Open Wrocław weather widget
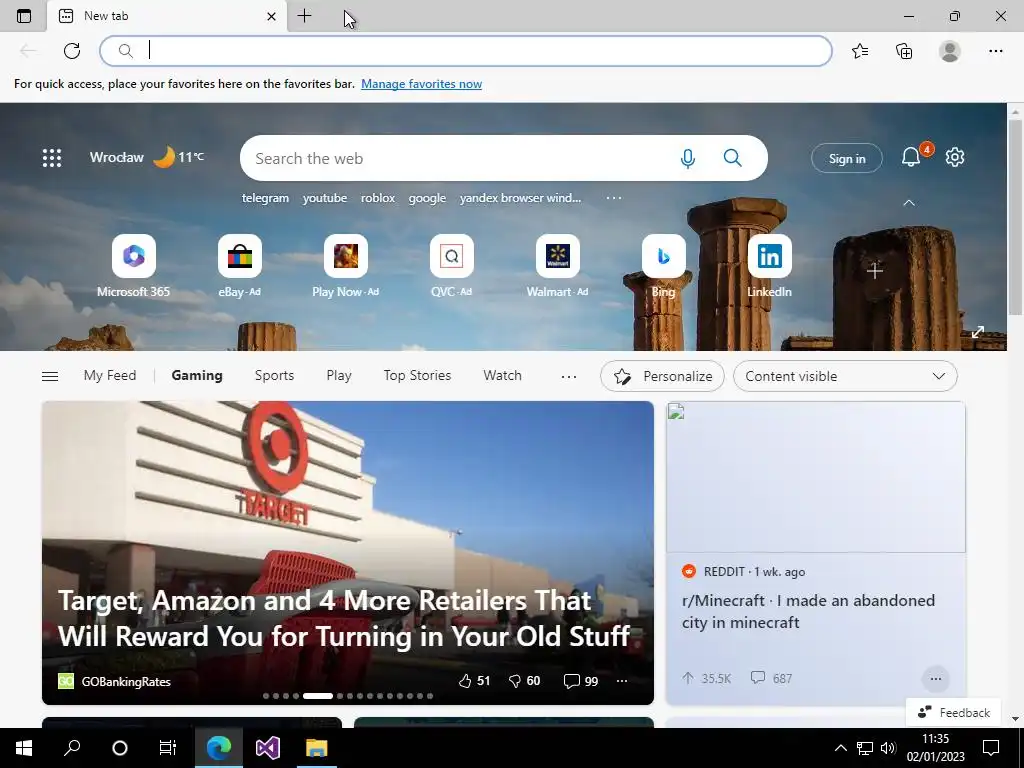 pyautogui.click(x=147, y=157)
